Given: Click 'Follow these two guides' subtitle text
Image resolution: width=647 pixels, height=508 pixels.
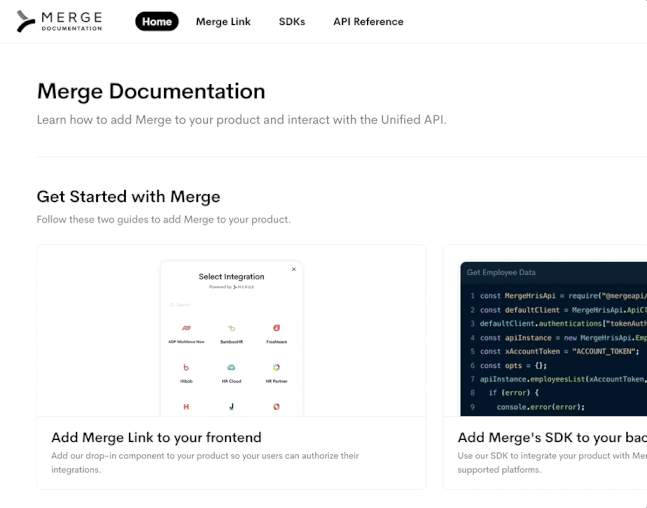Looking at the screenshot, I should (163, 219).
